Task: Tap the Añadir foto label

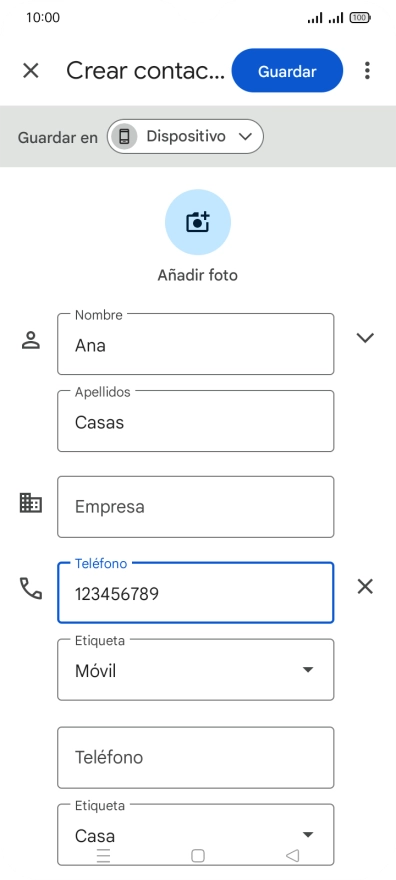Action: [x=197, y=275]
